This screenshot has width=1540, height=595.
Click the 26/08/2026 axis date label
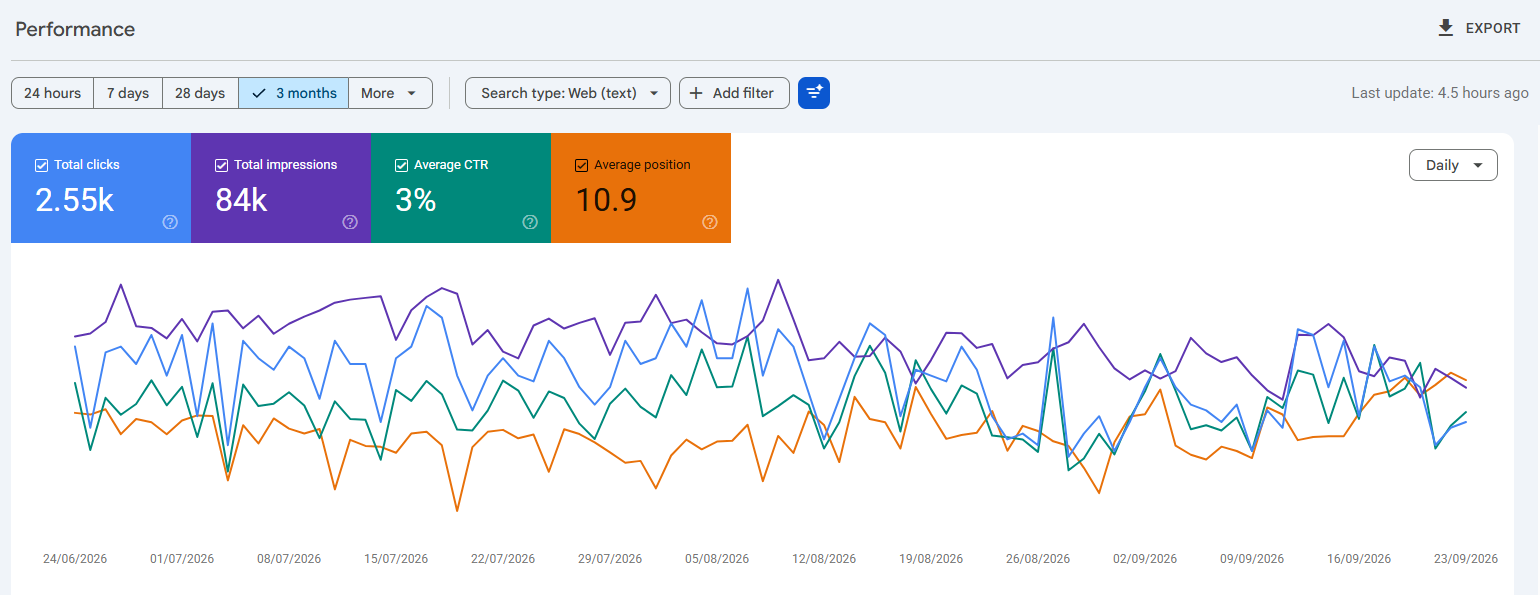1038,559
